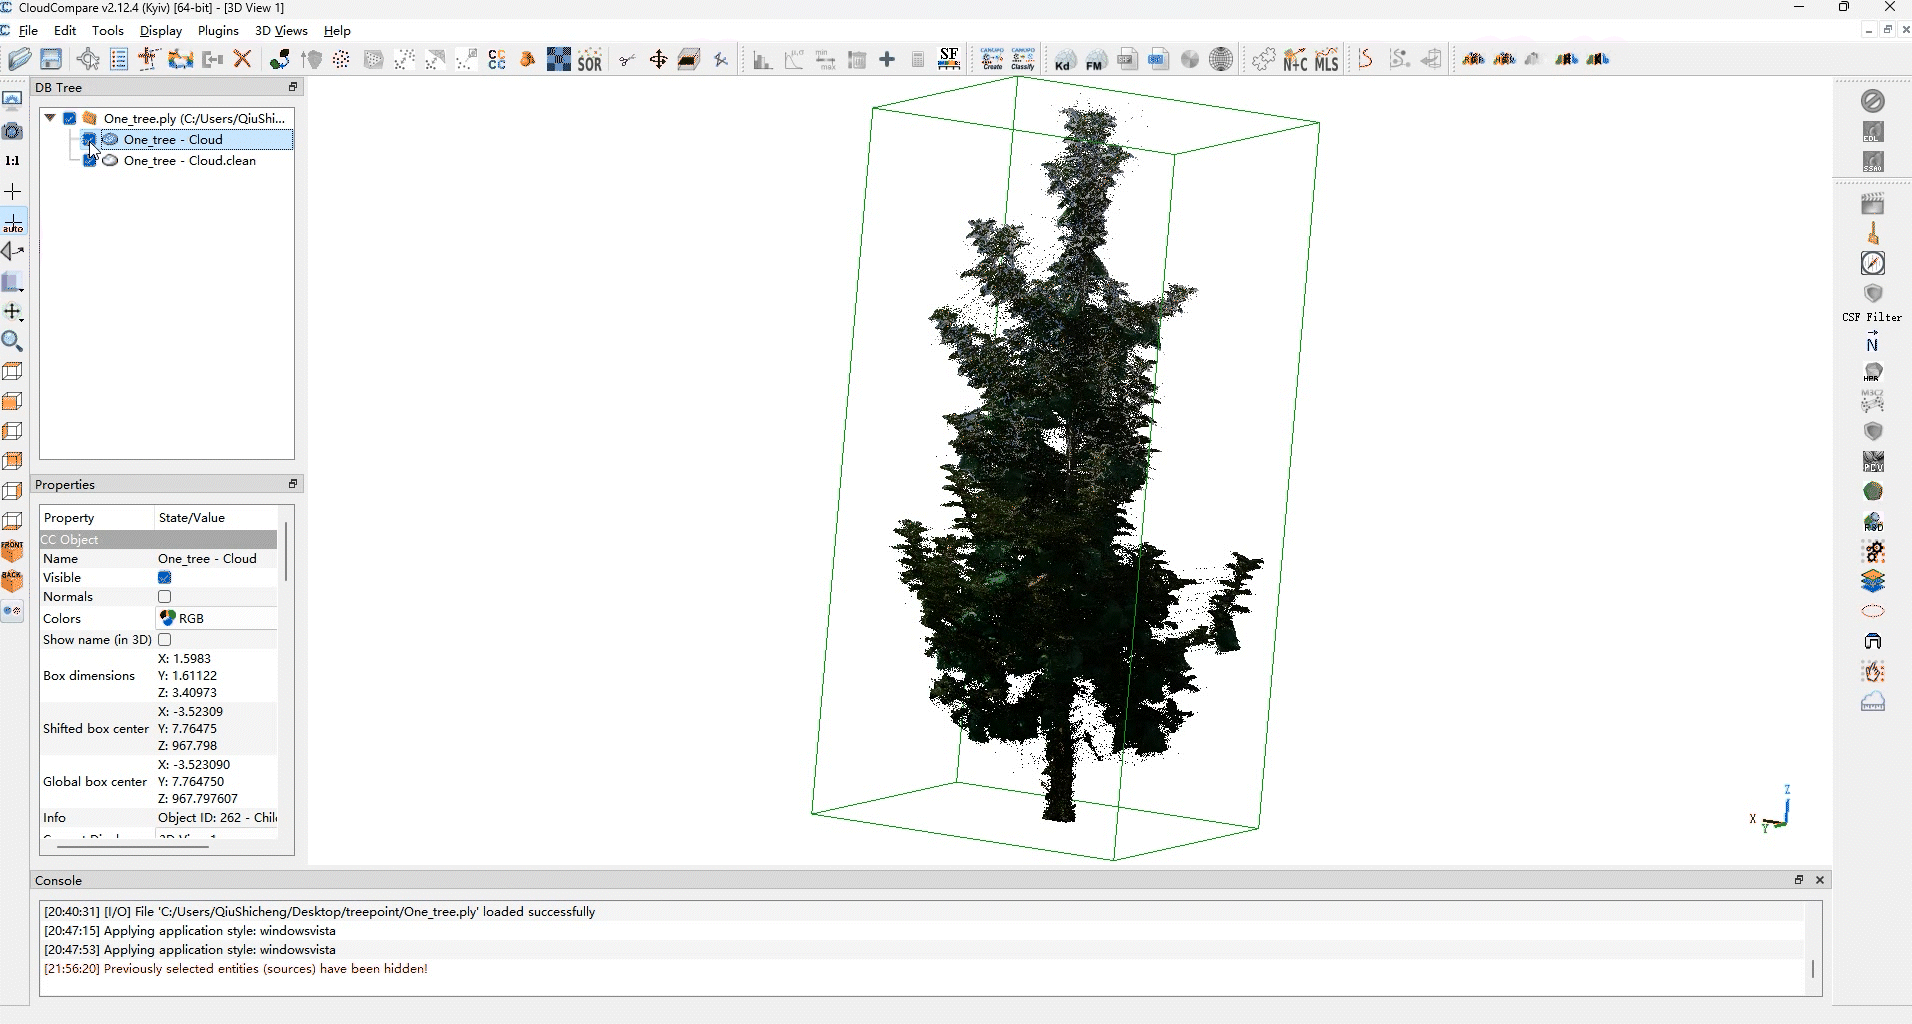Click the MLS smoothing icon

tap(1326, 60)
